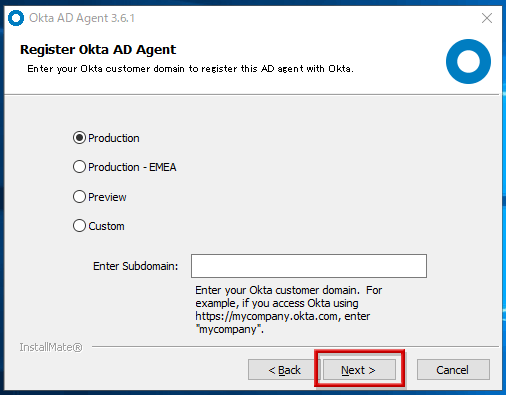Click the 'Register Okta AD Agent' heading
The width and height of the screenshot is (506, 395).
coord(98,50)
